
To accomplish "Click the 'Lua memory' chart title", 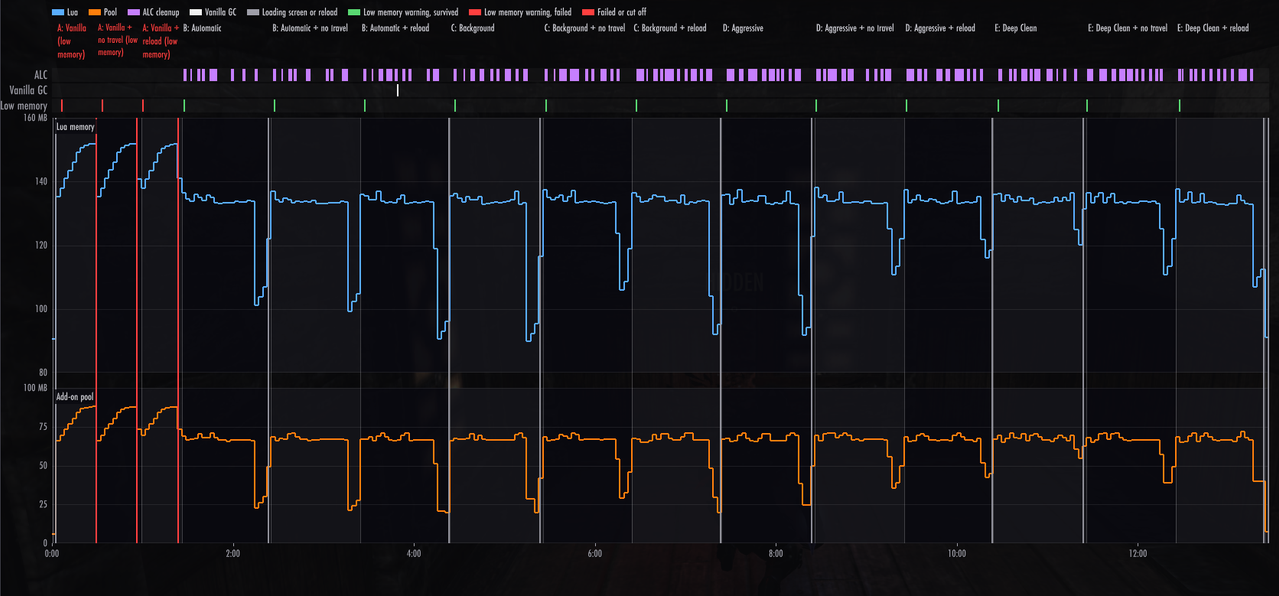I will 75,127.
